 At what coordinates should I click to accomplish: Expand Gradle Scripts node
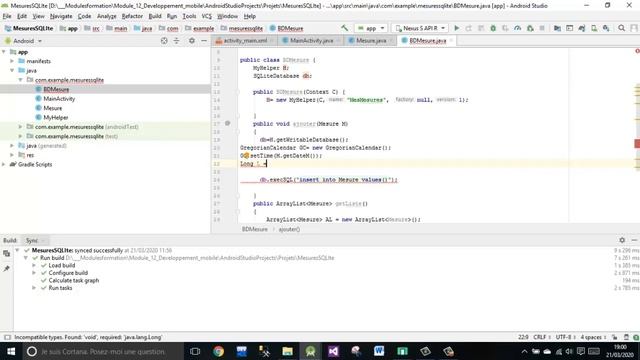4,164
